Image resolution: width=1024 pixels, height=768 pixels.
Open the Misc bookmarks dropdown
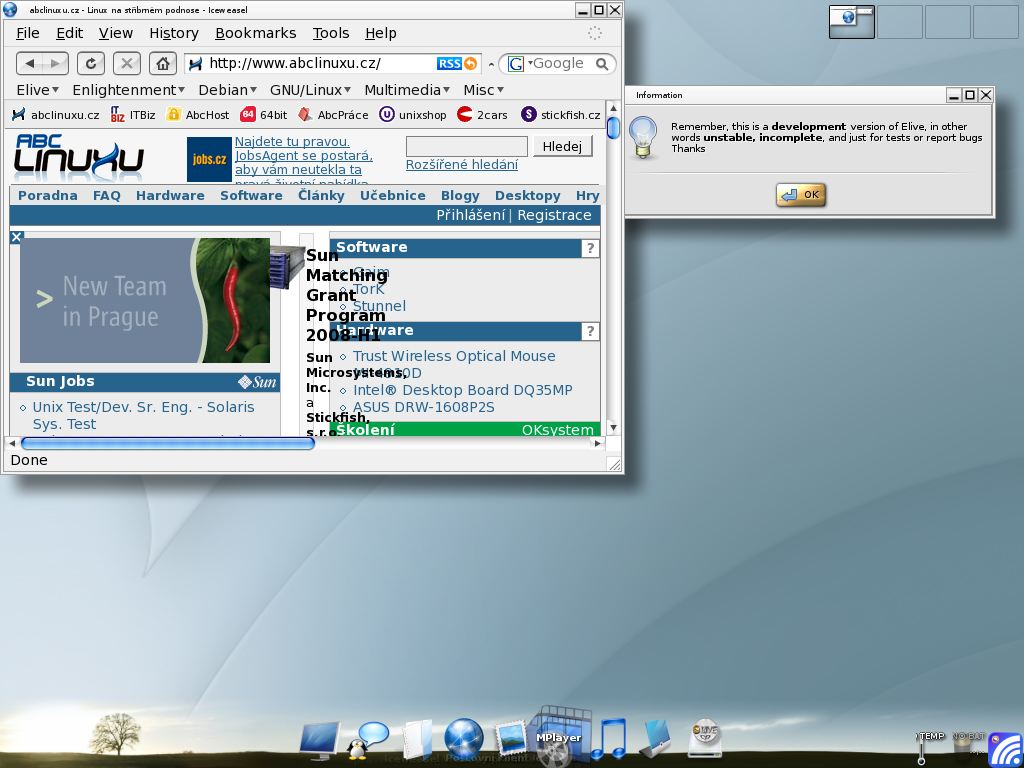tap(483, 90)
